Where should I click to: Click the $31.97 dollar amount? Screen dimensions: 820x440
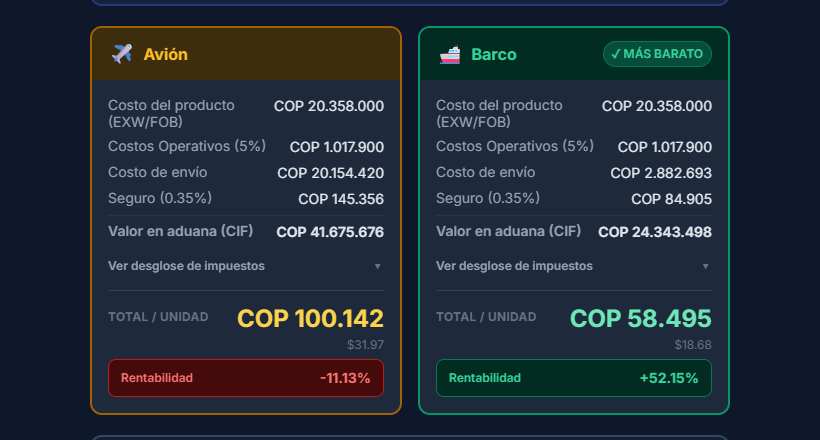point(366,345)
